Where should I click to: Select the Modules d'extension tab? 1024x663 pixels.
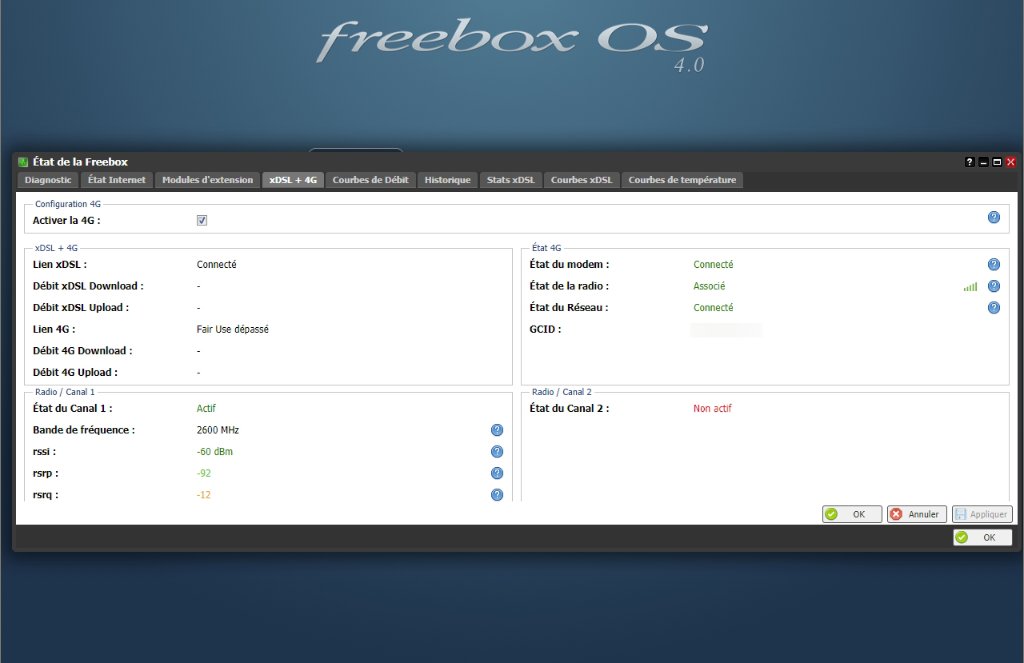click(x=208, y=180)
